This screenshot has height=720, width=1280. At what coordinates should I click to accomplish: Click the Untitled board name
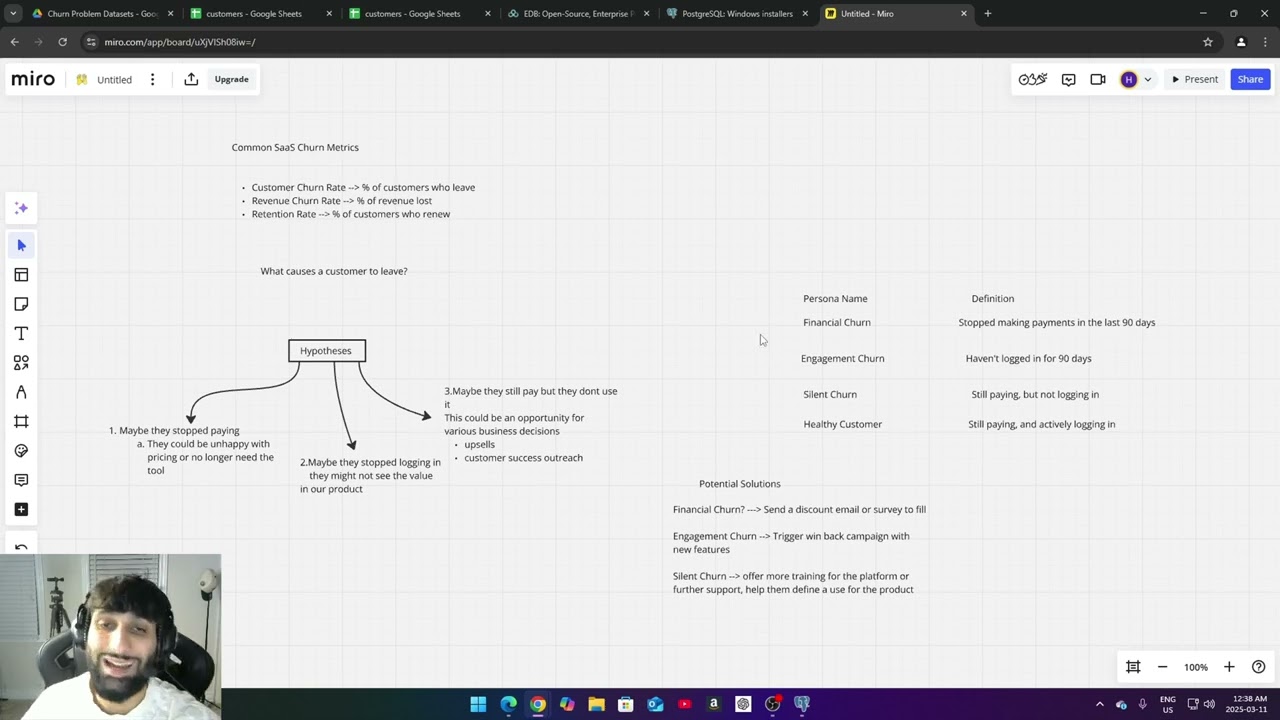(114, 80)
